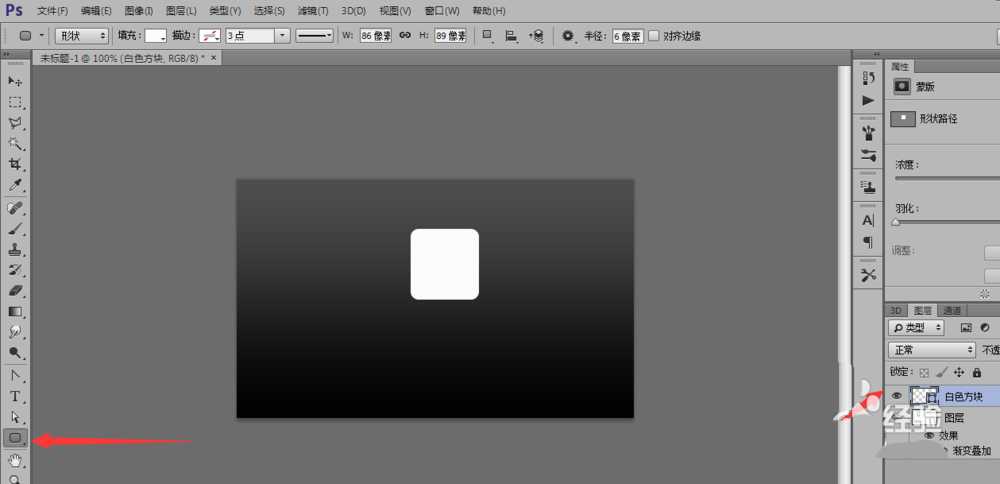
Task: Click the link width and height icon
Action: (405, 35)
